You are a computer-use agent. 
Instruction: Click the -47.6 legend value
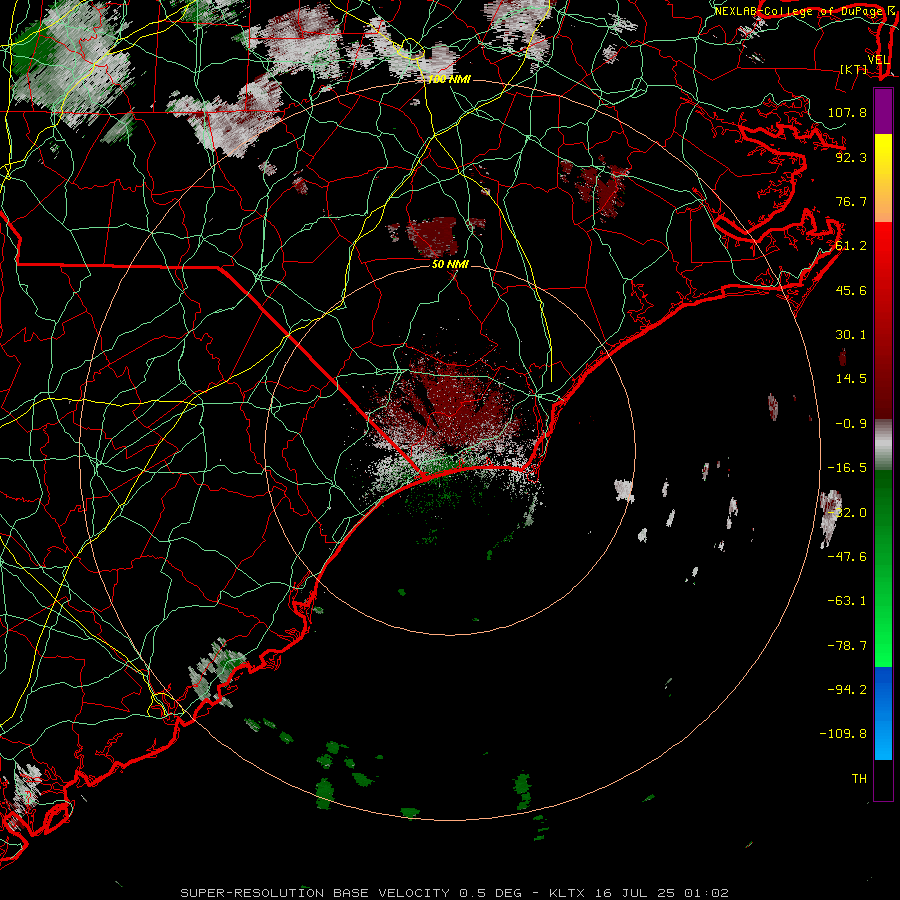tap(847, 557)
